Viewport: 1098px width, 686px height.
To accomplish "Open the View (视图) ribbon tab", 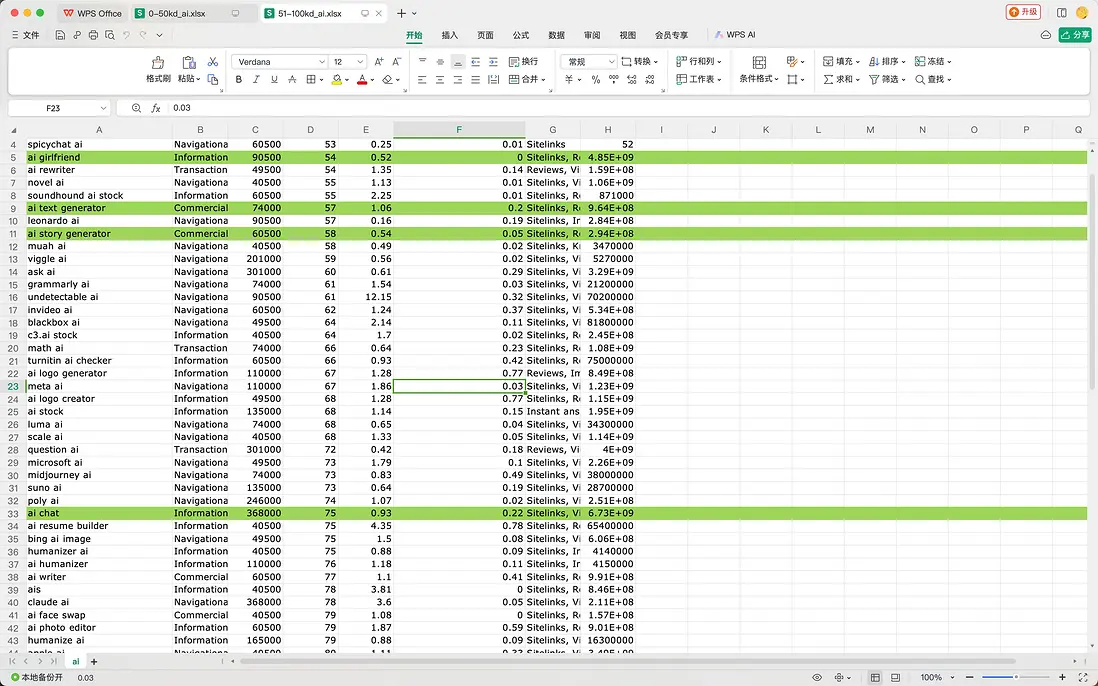I will (x=627, y=35).
